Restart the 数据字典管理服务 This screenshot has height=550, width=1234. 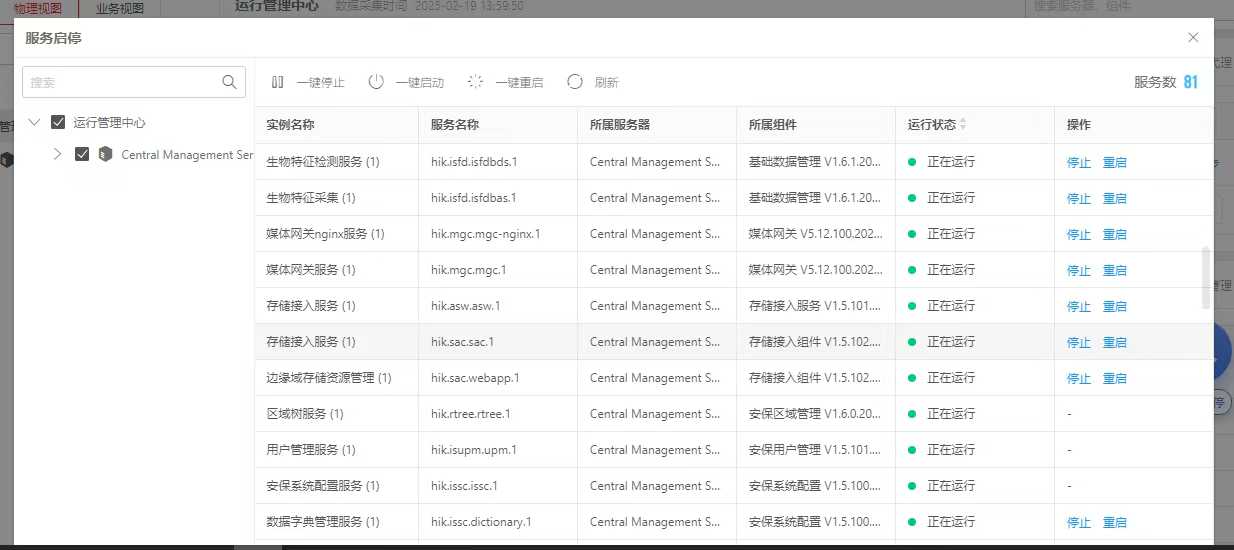[x=1115, y=522]
